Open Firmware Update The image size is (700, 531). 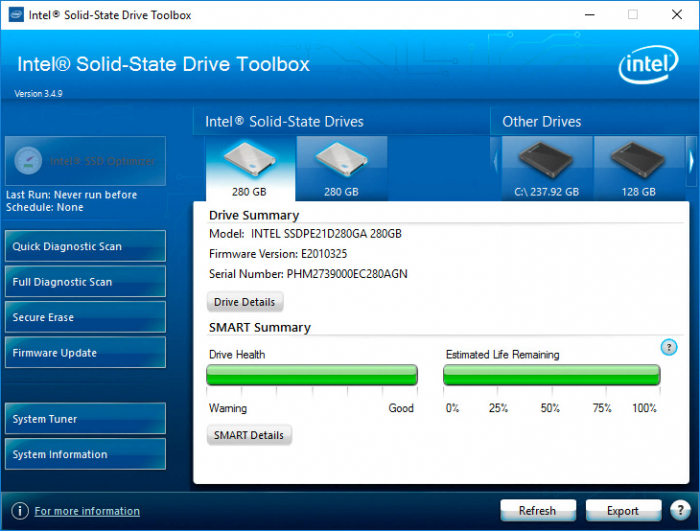[x=85, y=353]
